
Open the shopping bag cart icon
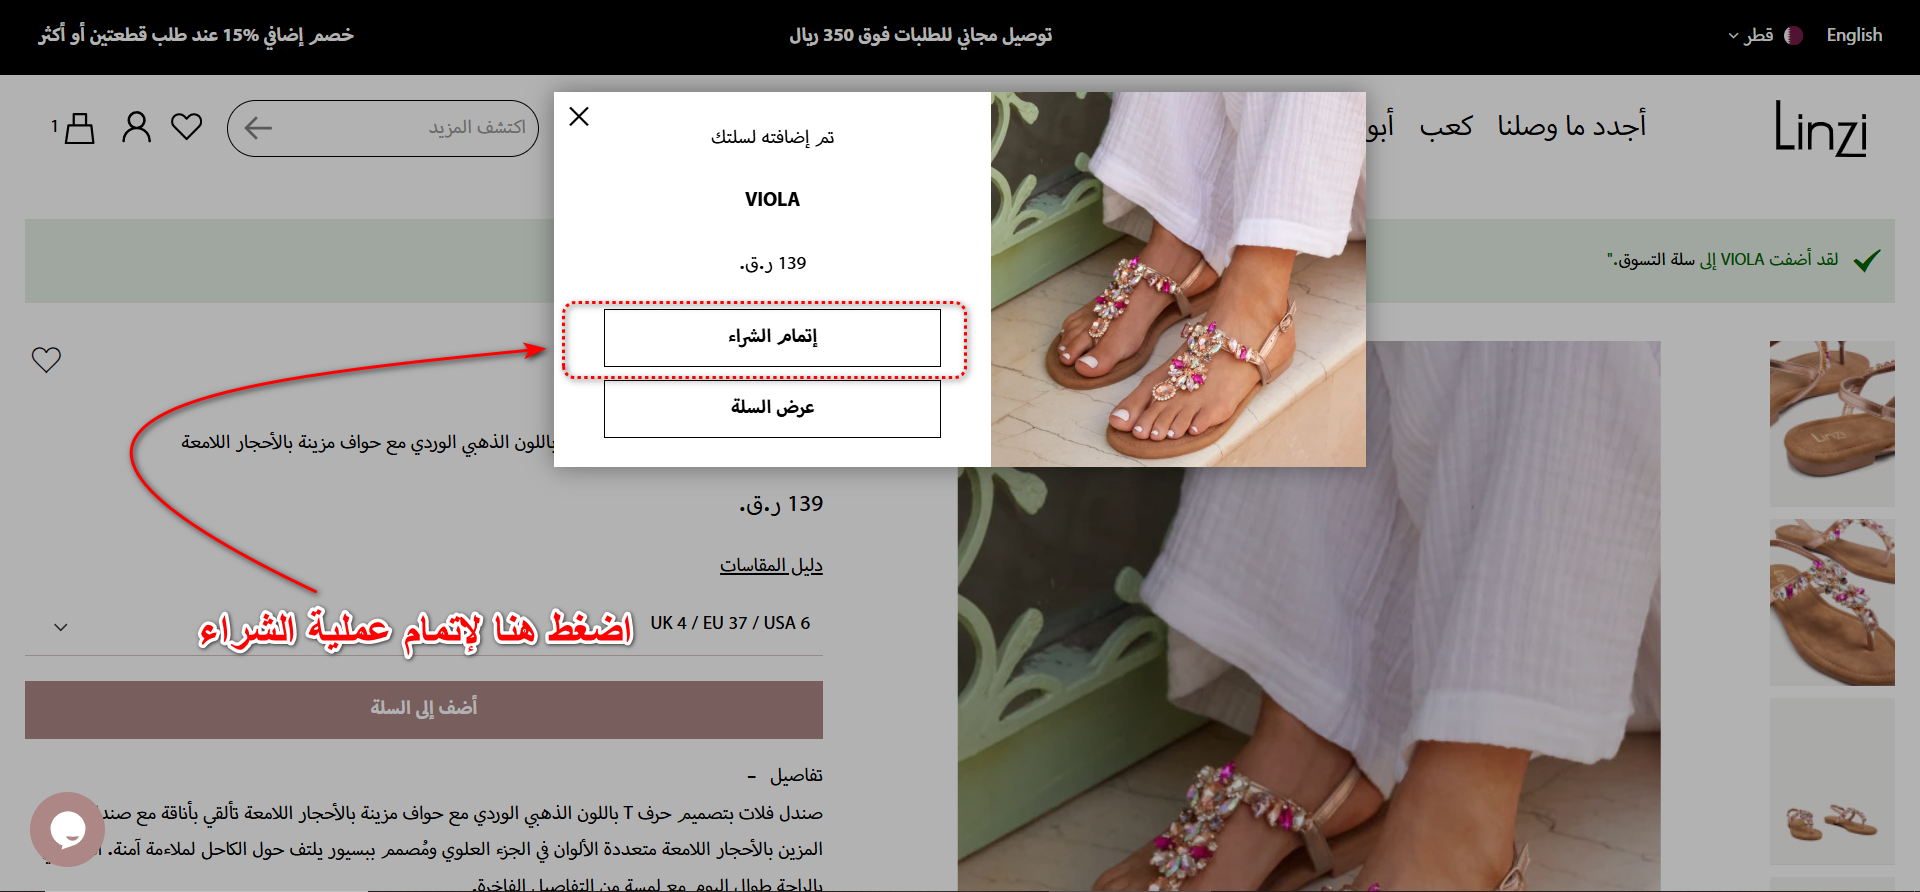(76, 128)
